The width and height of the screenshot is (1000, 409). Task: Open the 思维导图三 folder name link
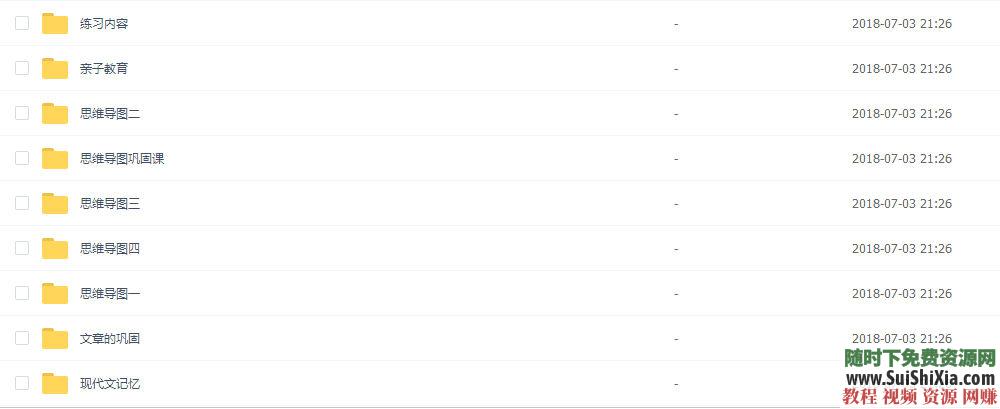110,204
